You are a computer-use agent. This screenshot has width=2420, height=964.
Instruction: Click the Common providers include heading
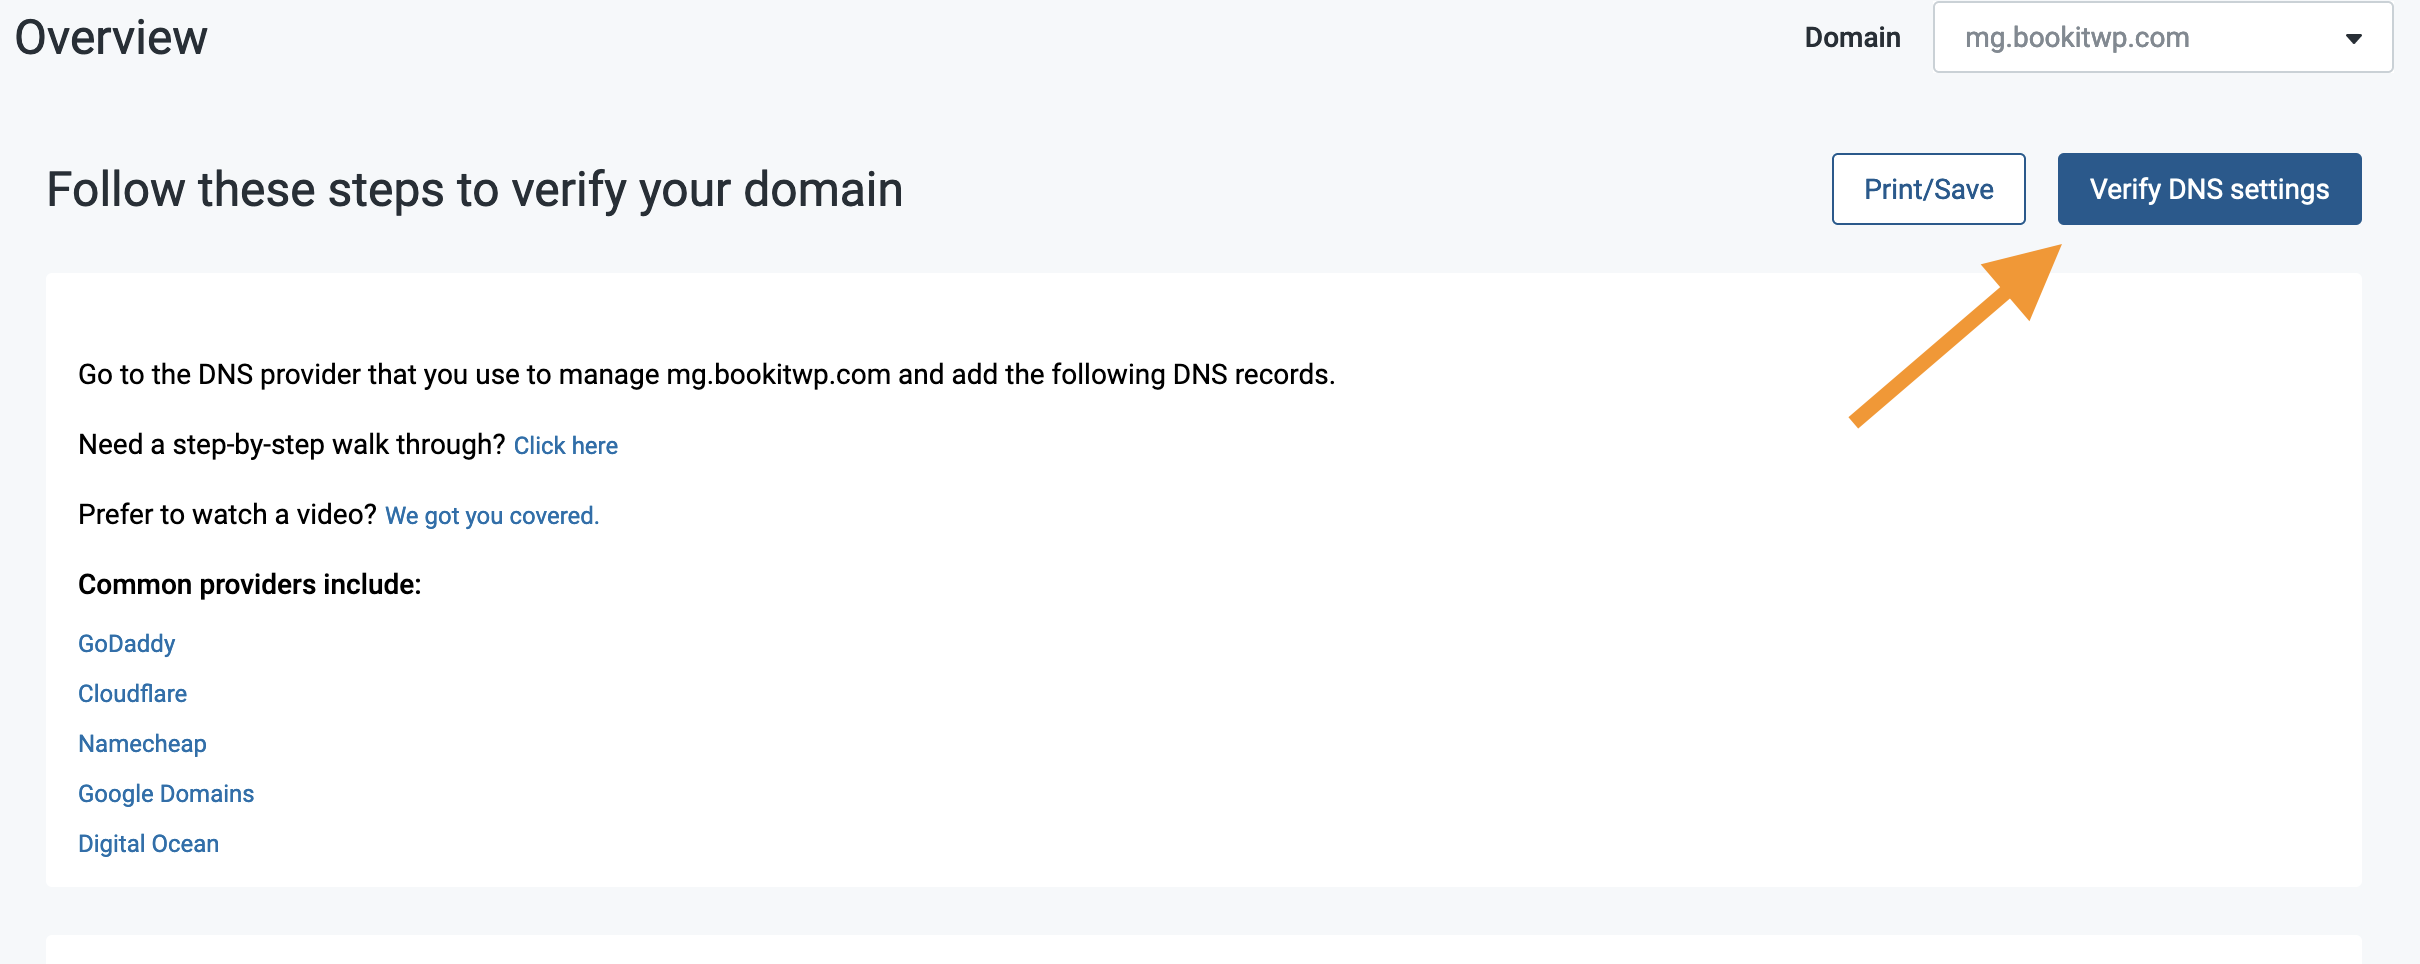coord(249,584)
